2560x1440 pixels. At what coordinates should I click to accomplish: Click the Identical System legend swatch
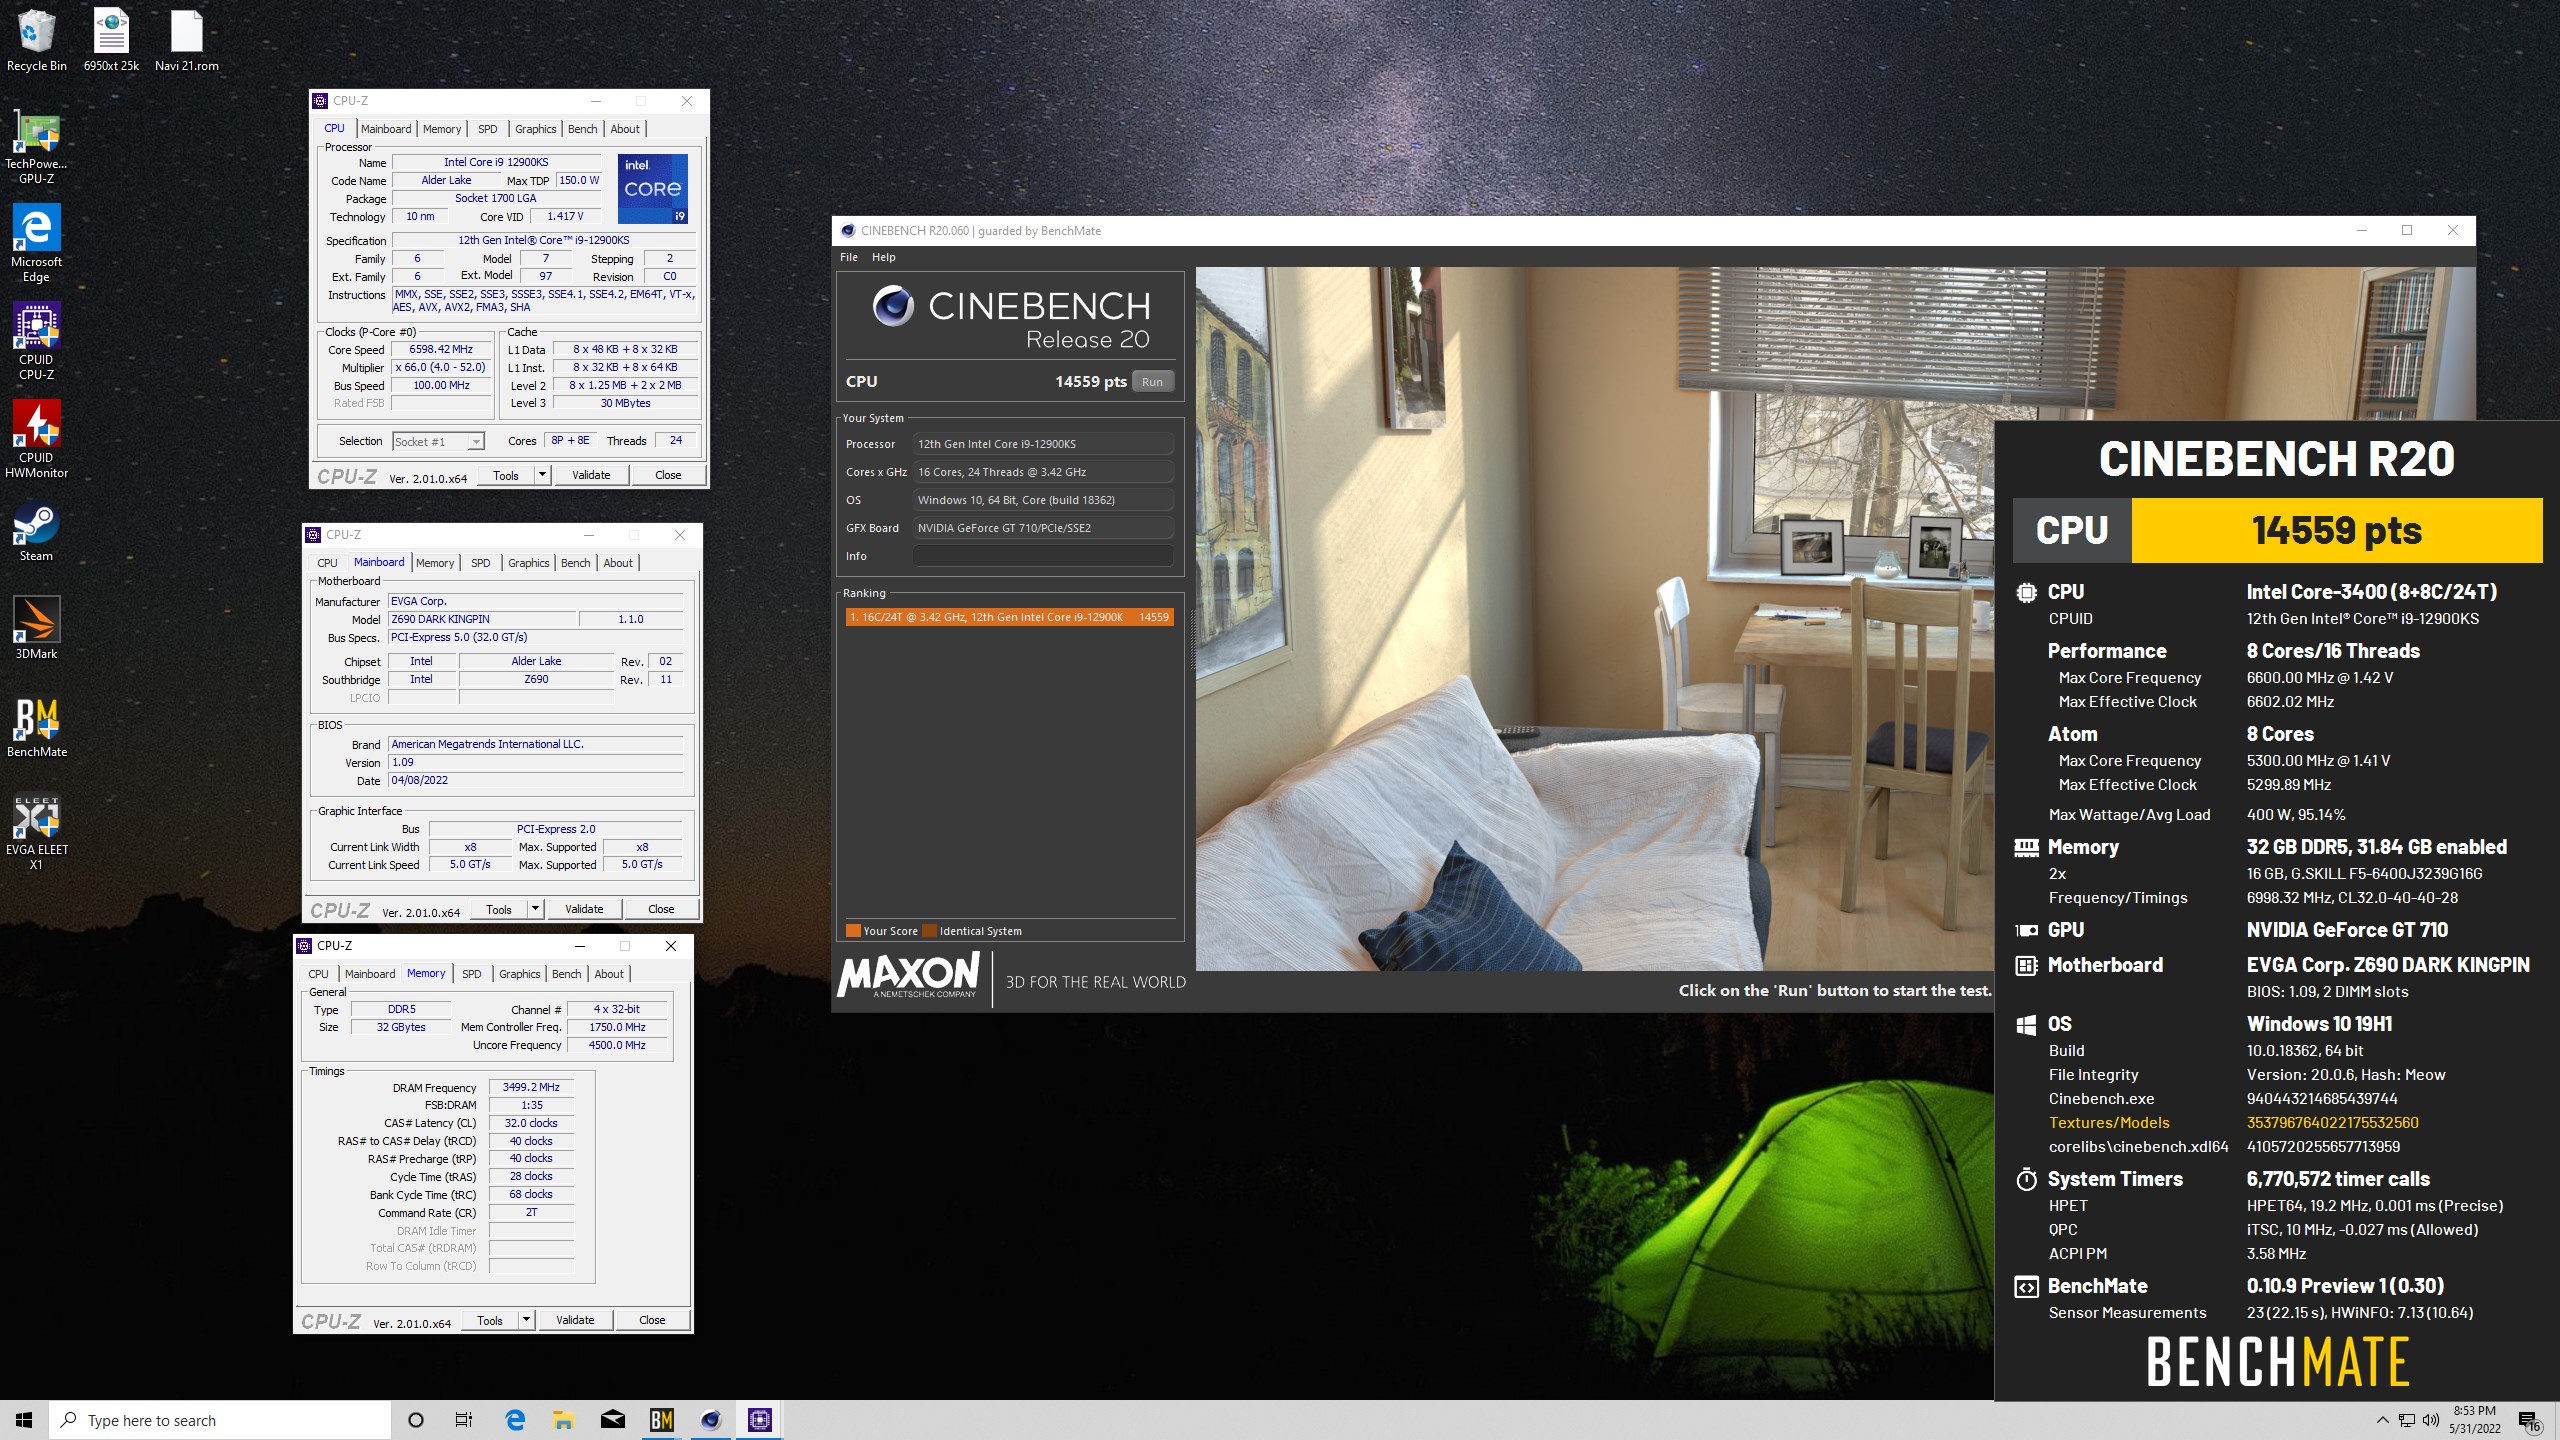pos(929,931)
